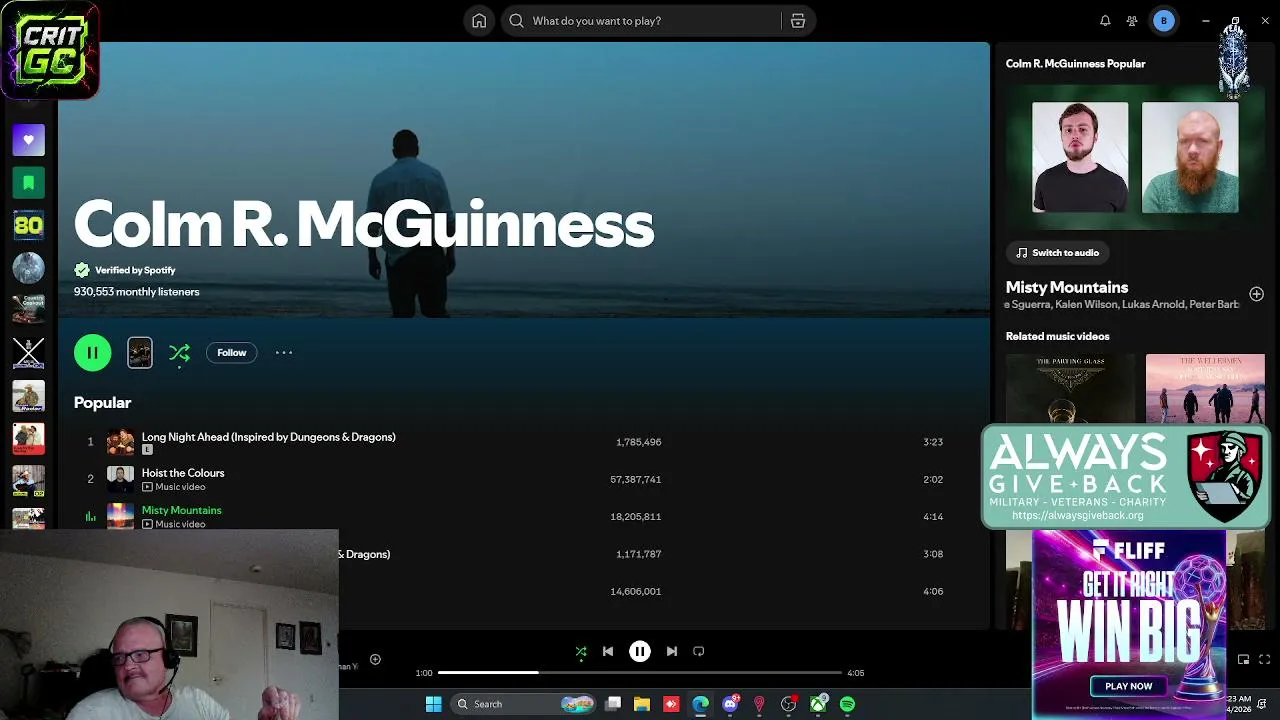The height and width of the screenshot is (720, 1280).
Task: Open Liked Songs heart tile in sidebar
Action: (28, 140)
